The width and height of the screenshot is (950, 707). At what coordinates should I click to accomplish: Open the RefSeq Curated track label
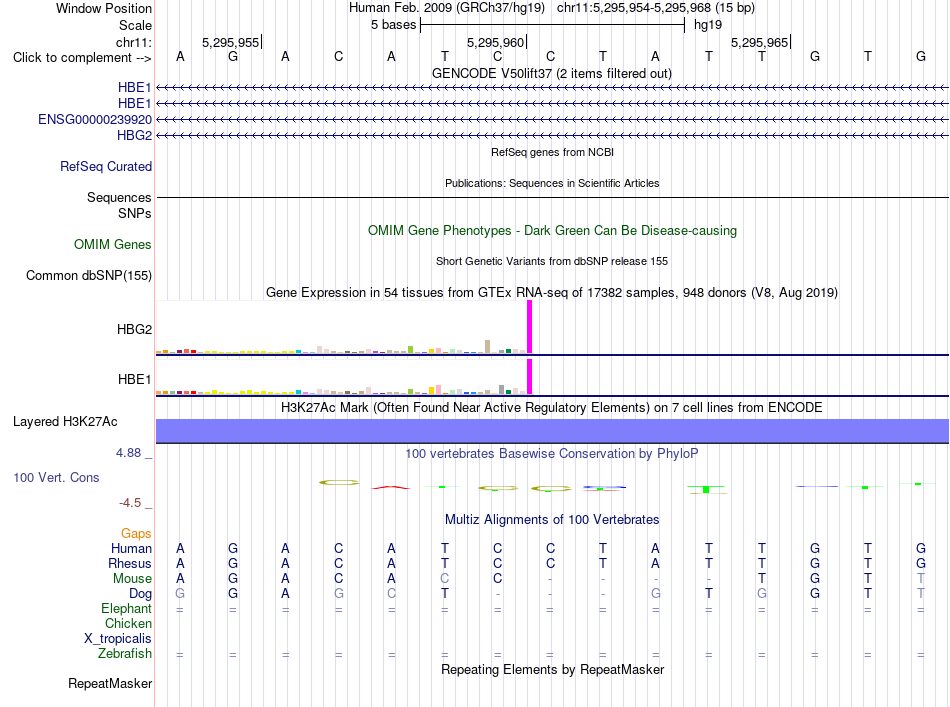(106, 166)
